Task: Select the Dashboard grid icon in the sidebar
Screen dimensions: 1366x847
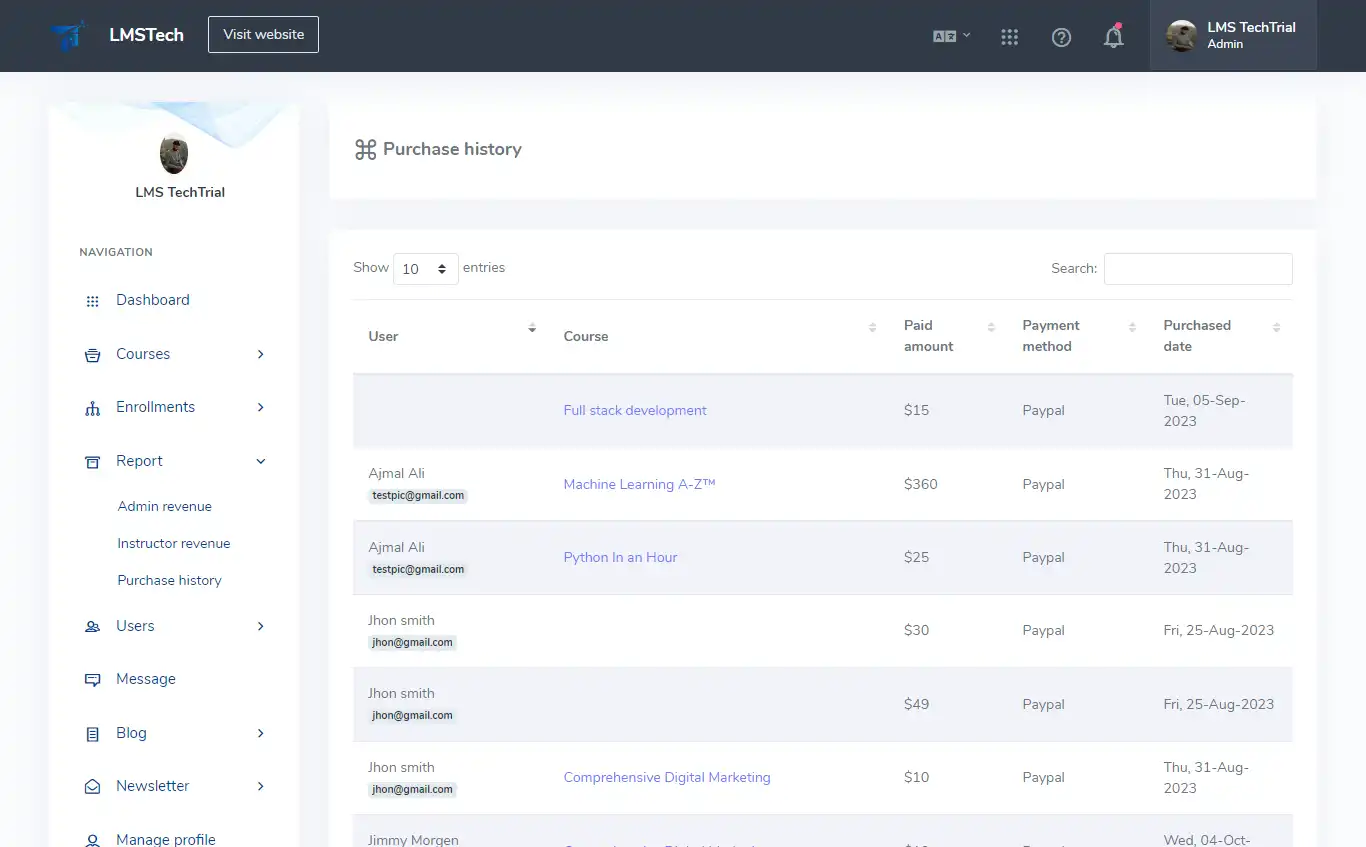Action: click(91, 300)
